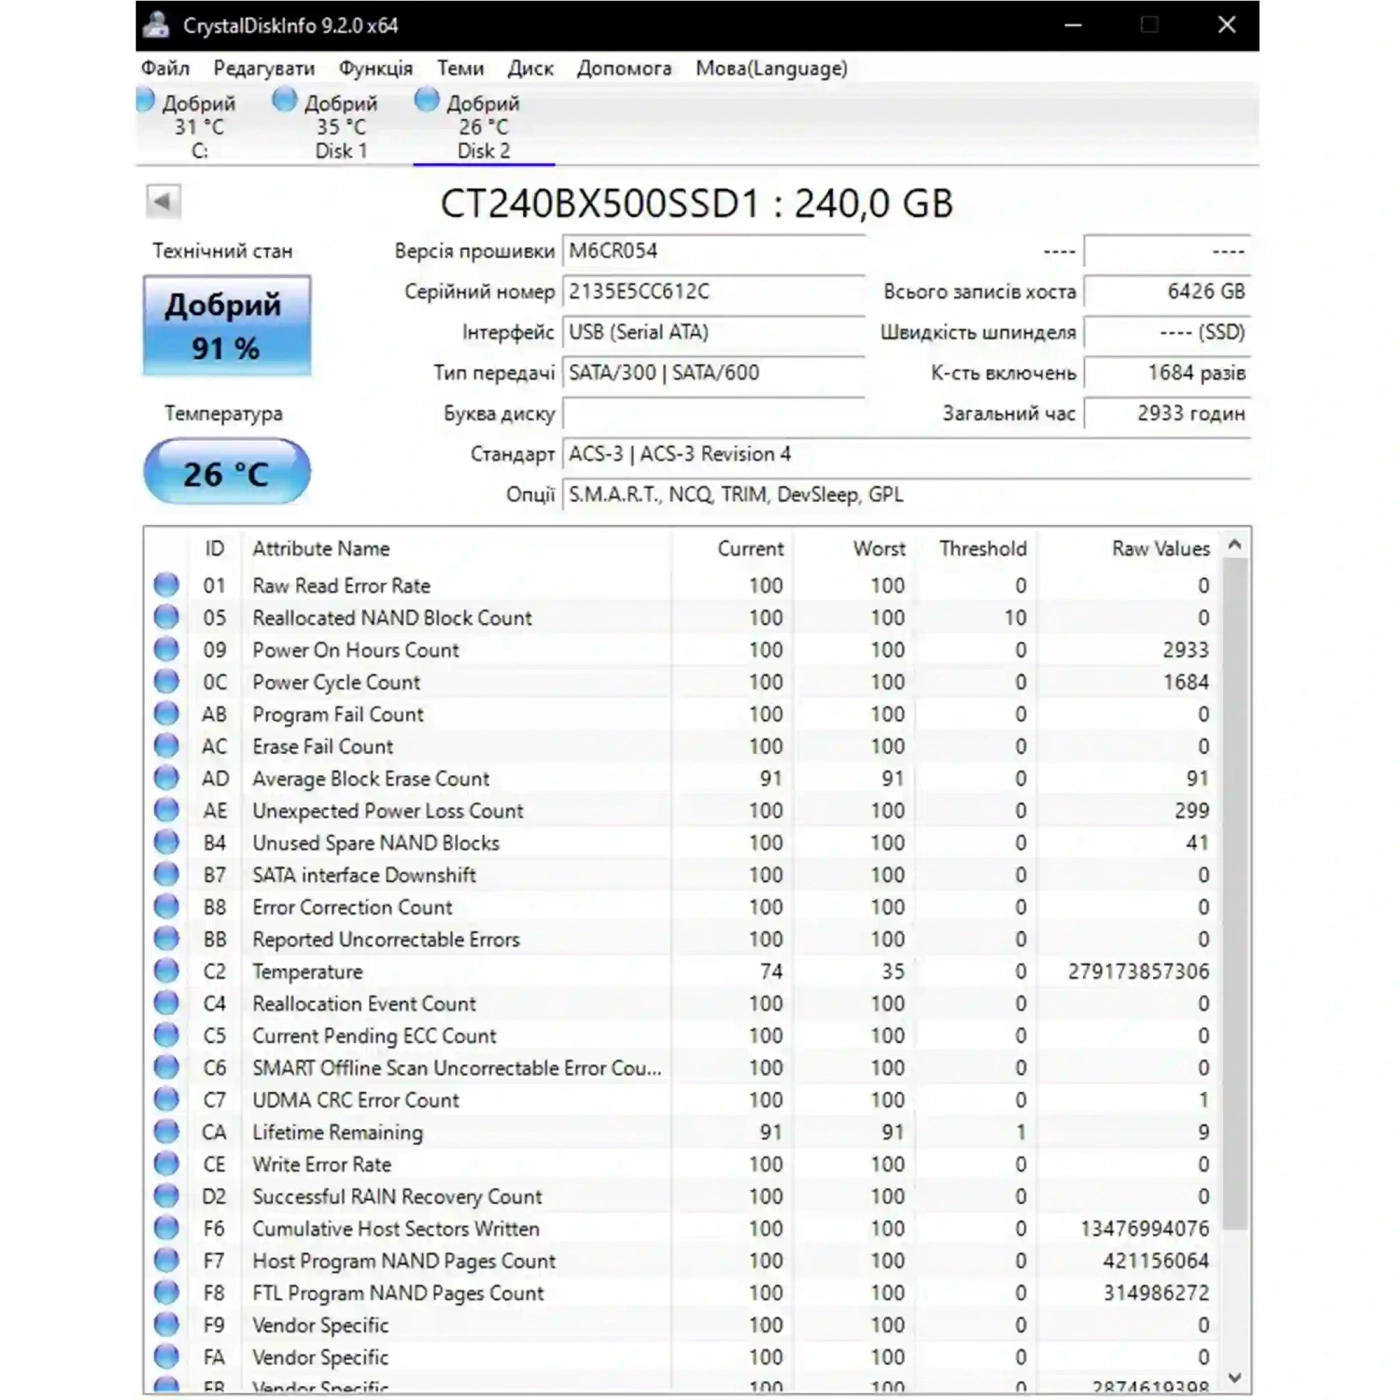
Task: Click scrollbar down arrow in attribute list
Action: point(1235,1378)
